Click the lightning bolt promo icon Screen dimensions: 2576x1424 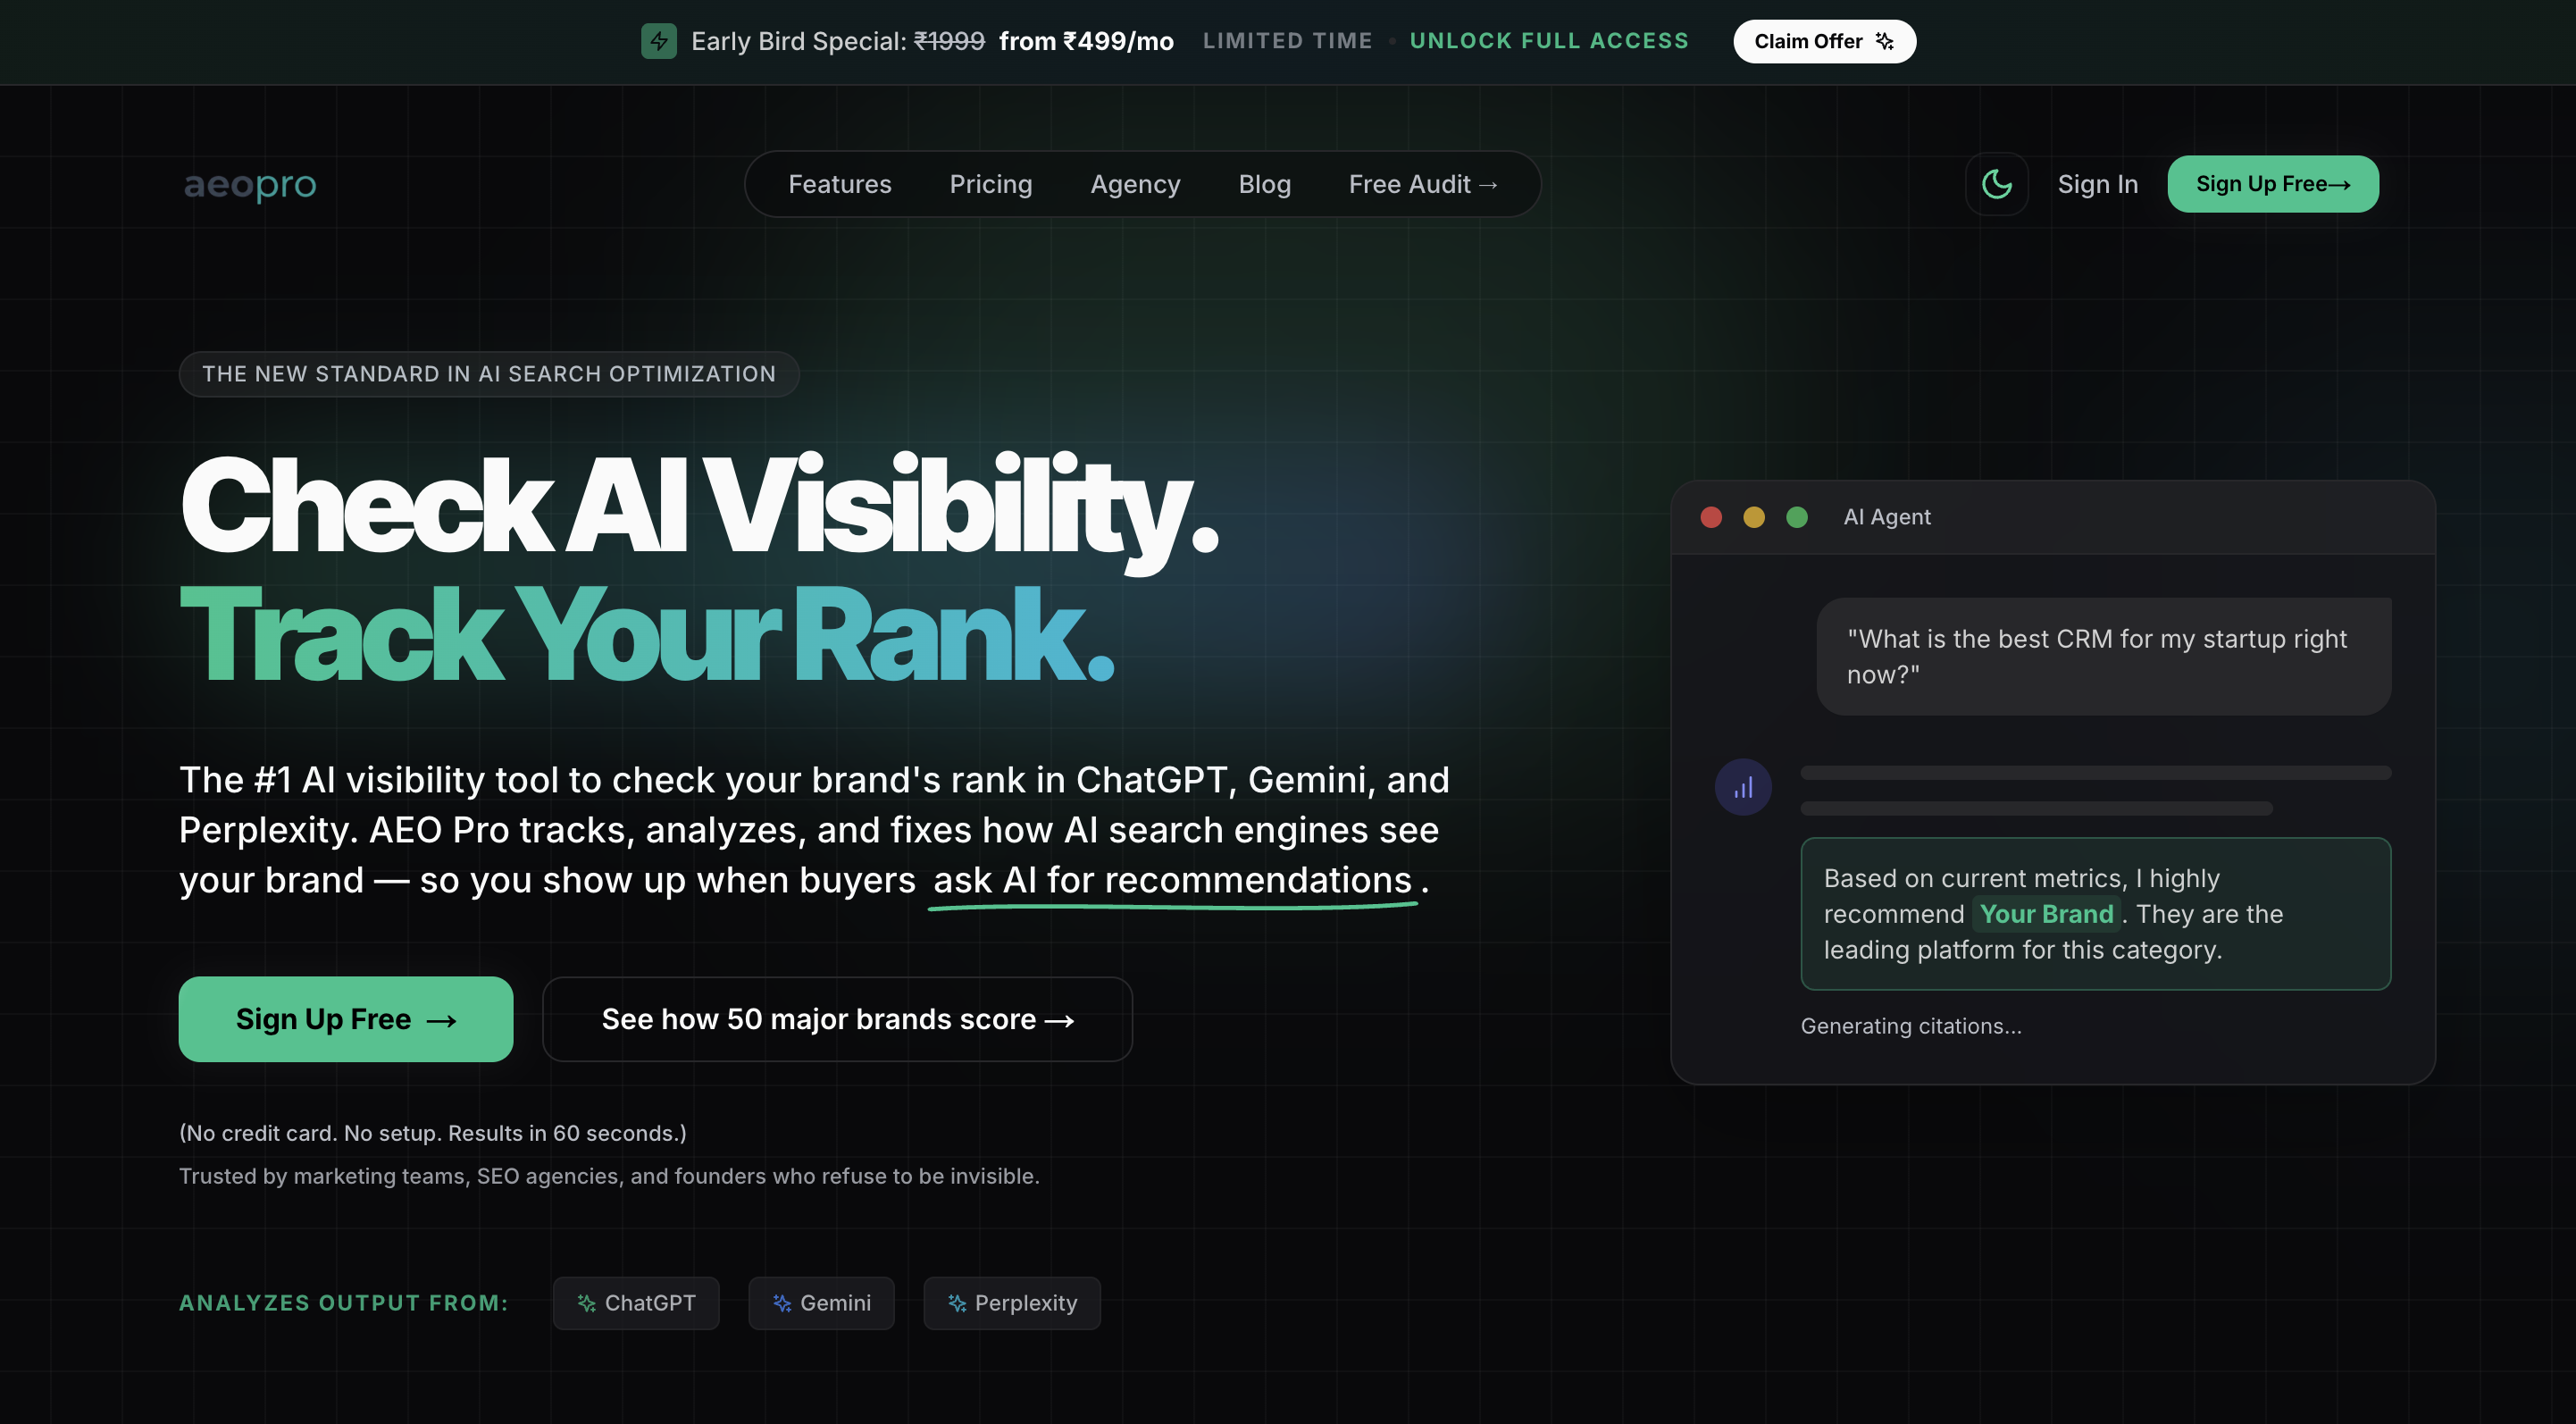point(658,41)
